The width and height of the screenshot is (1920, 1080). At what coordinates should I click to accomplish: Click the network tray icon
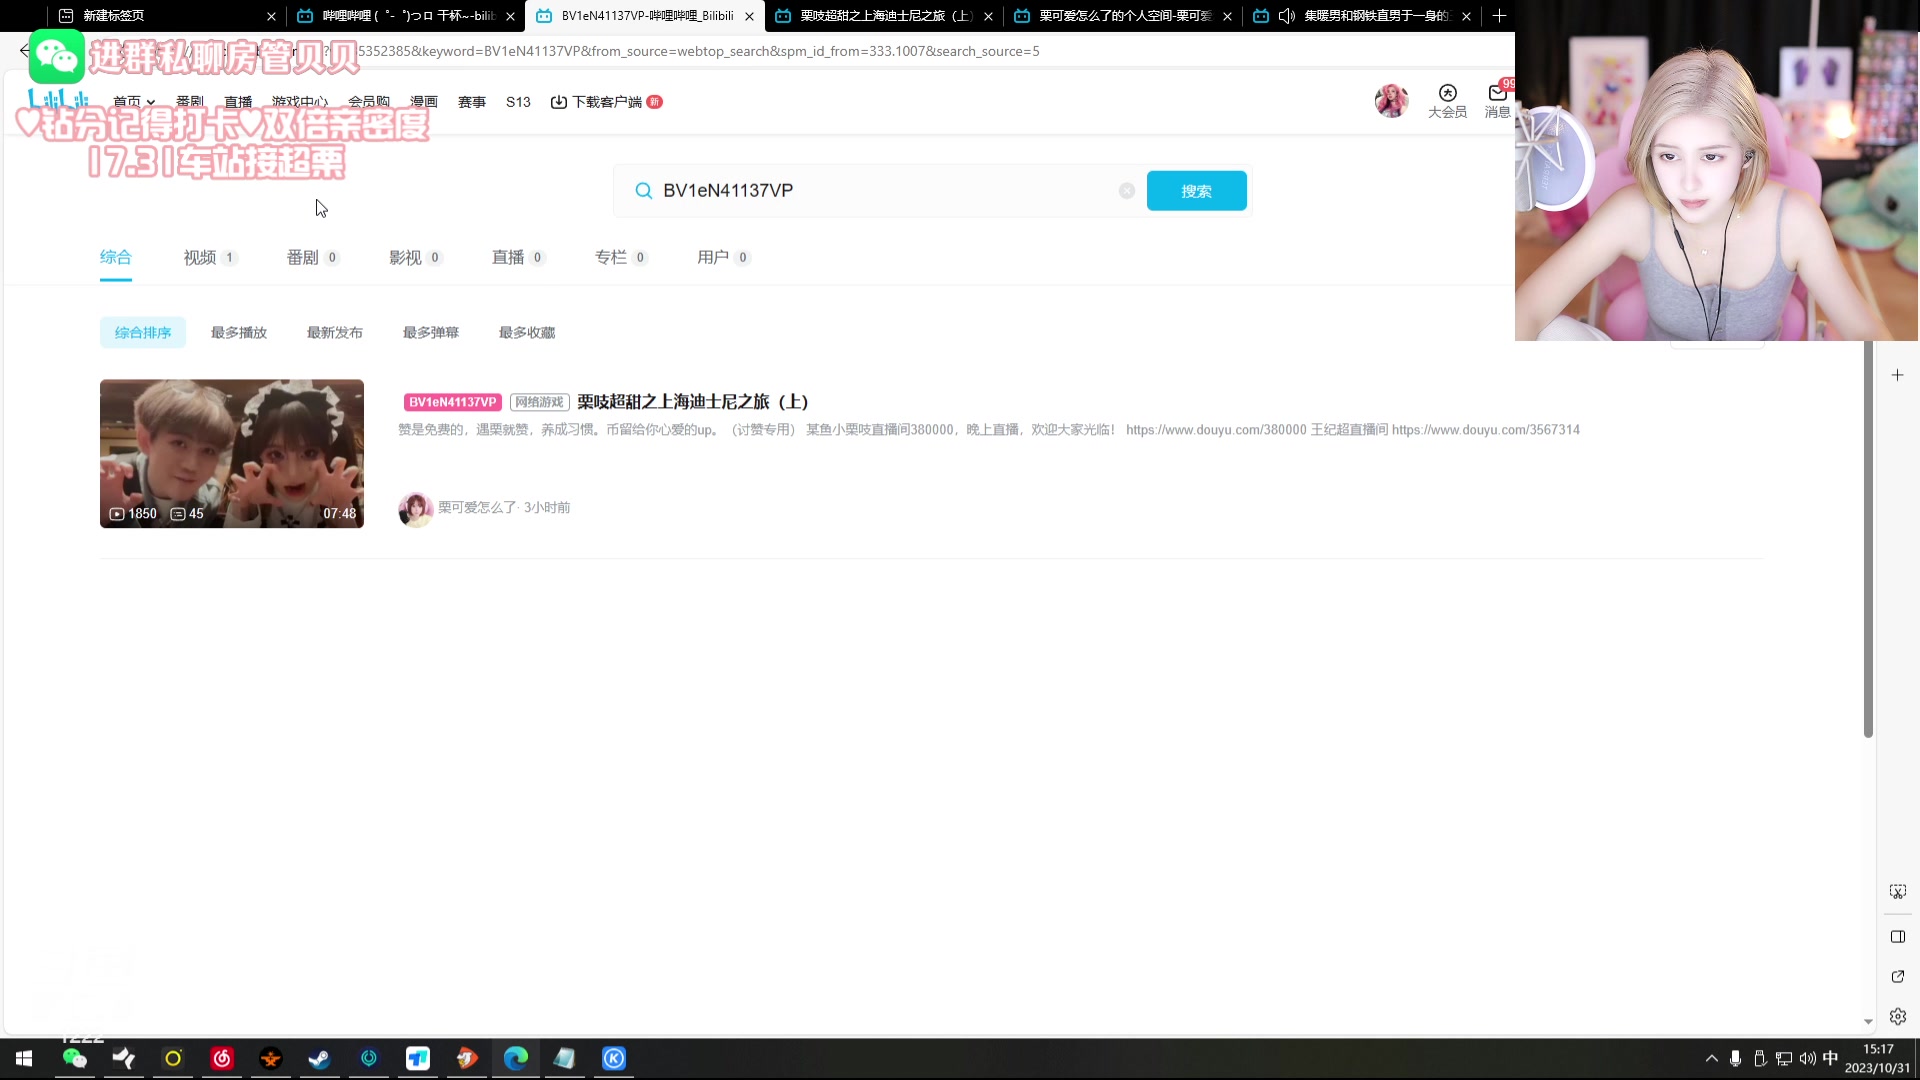click(x=1784, y=1058)
